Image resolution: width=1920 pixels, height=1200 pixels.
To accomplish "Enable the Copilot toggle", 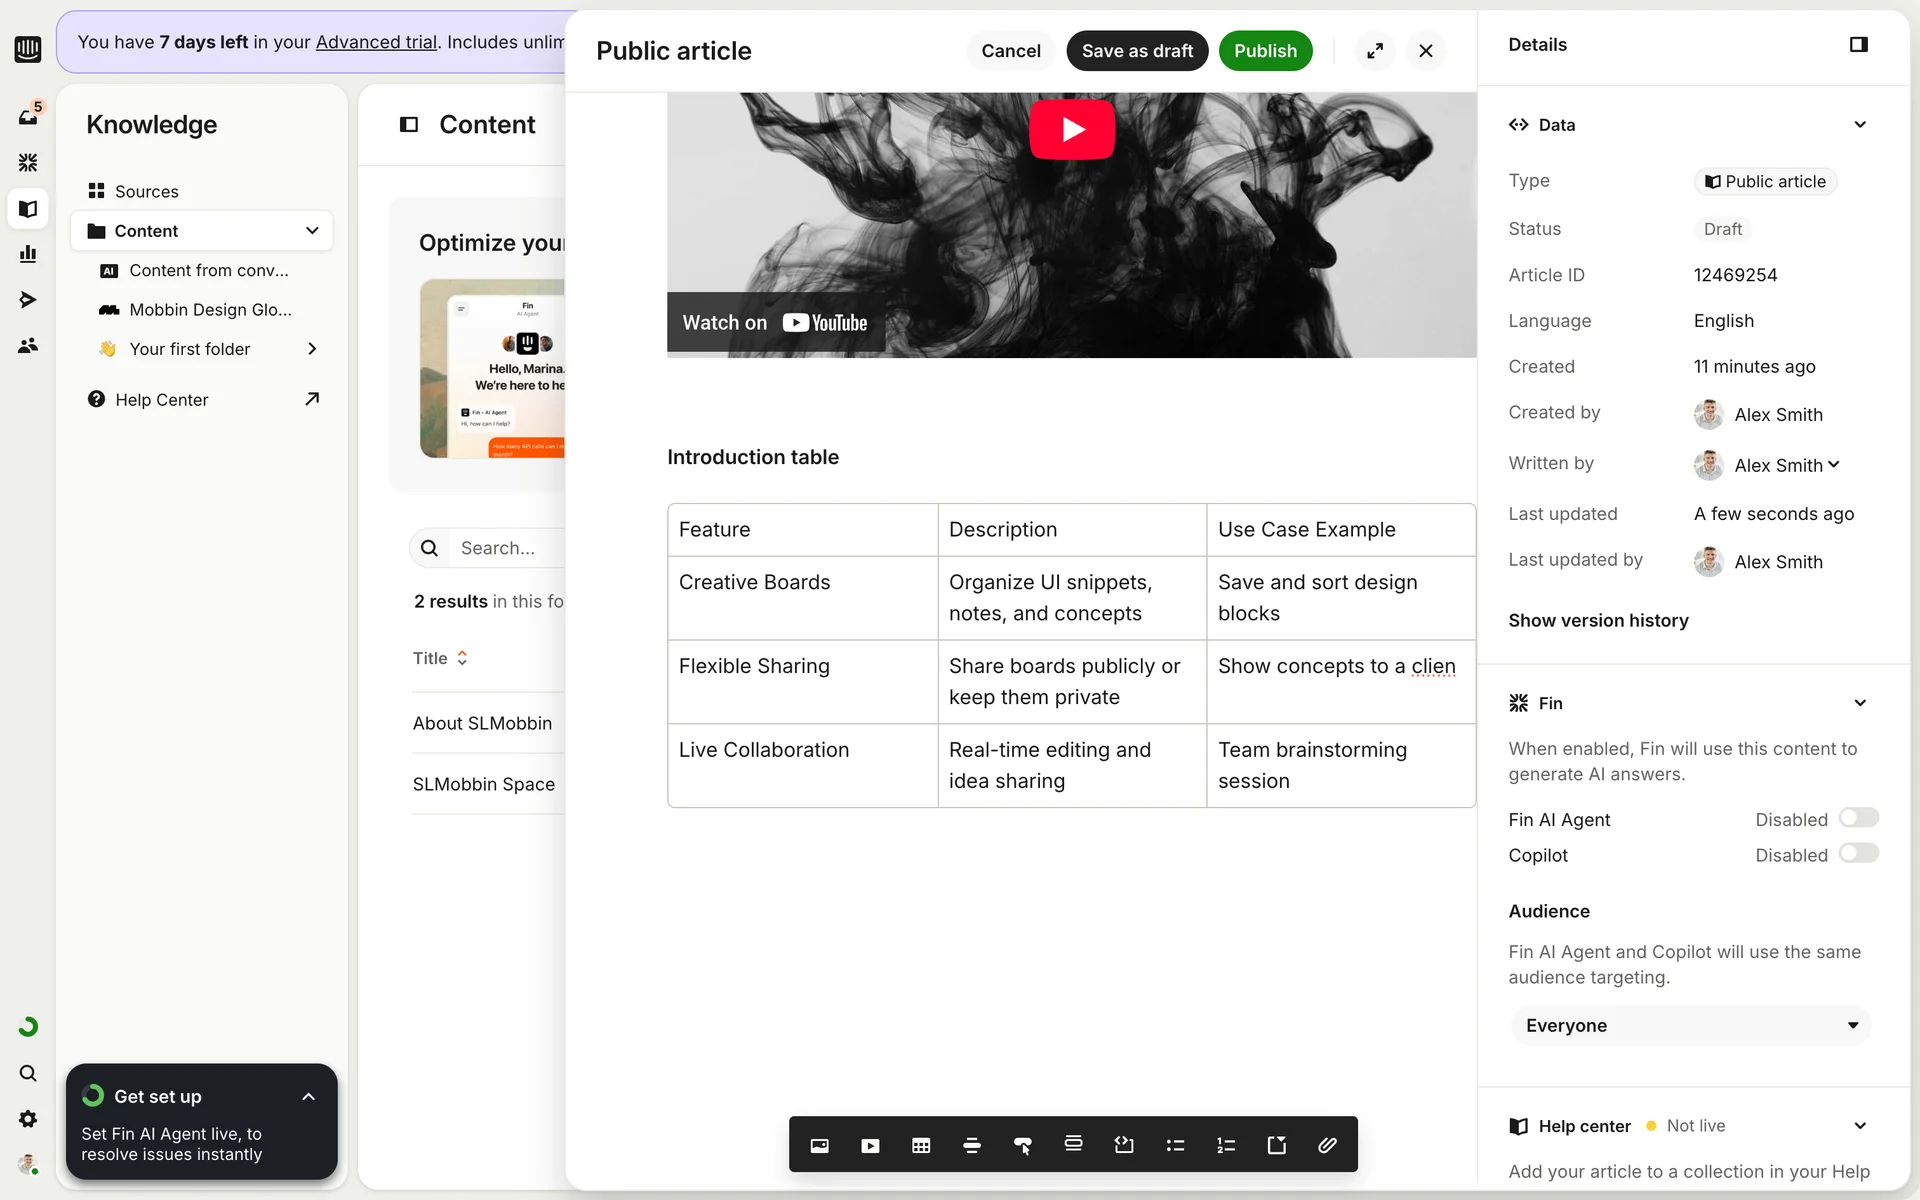I will point(1858,854).
